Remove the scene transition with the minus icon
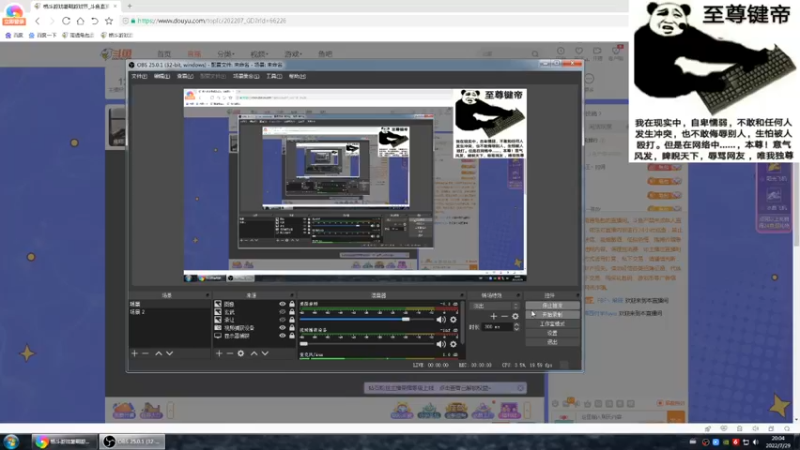This screenshot has height=450, width=800. click(504, 316)
